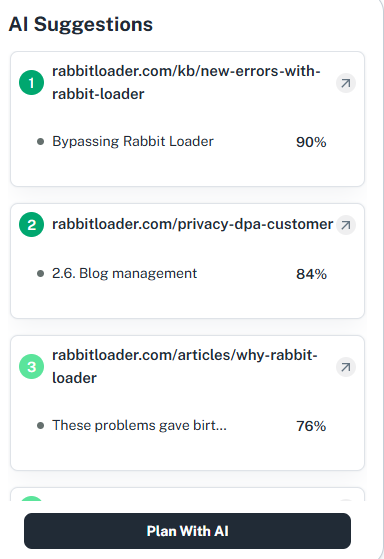Select the 2.6. Blog management suggestion
The image size is (384, 559).
124,273
